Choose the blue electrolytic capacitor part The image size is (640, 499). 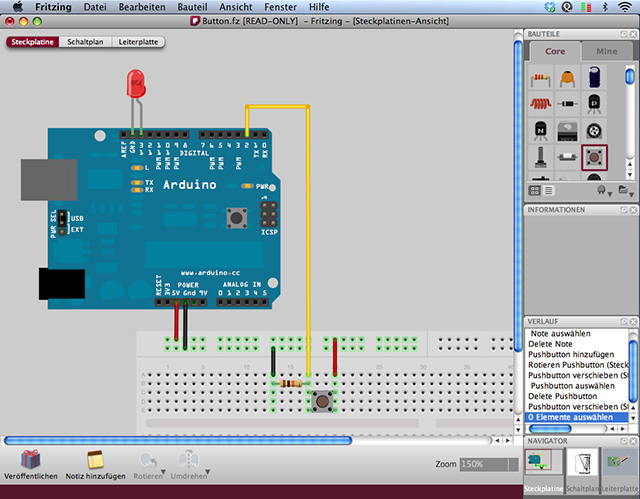click(x=594, y=78)
